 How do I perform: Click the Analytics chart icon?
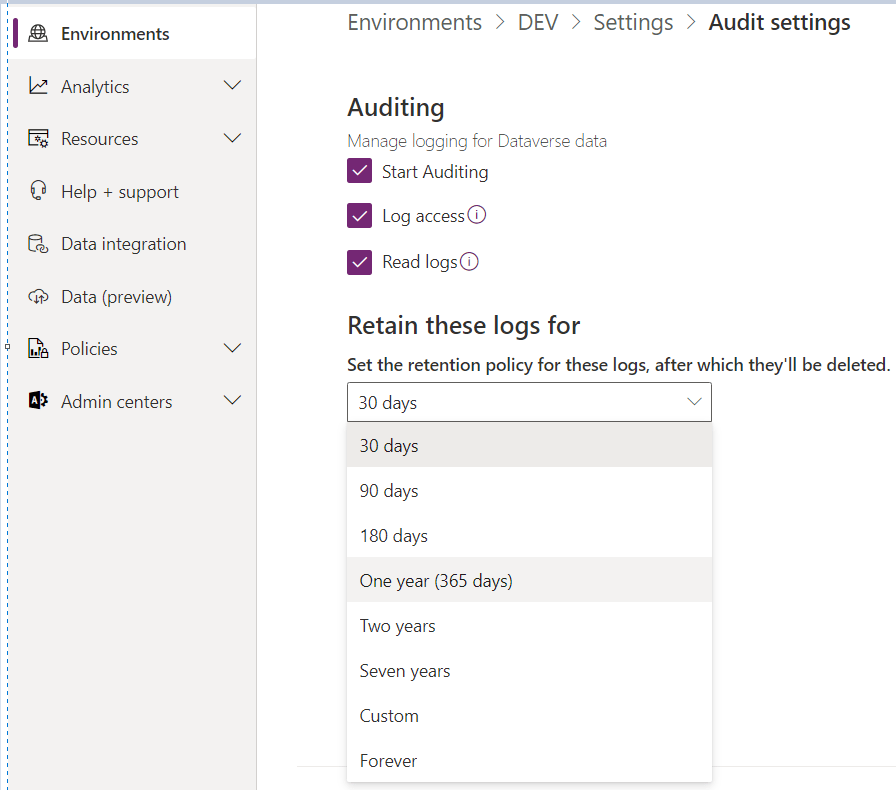38,87
